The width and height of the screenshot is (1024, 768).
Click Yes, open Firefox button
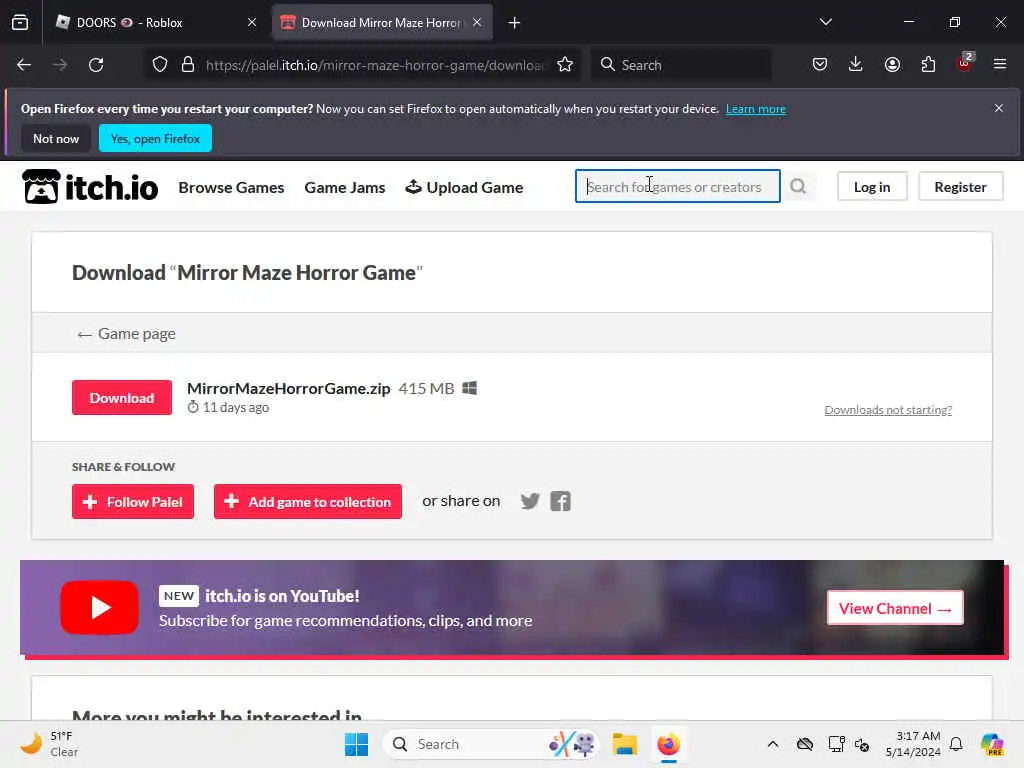click(155, 138)
